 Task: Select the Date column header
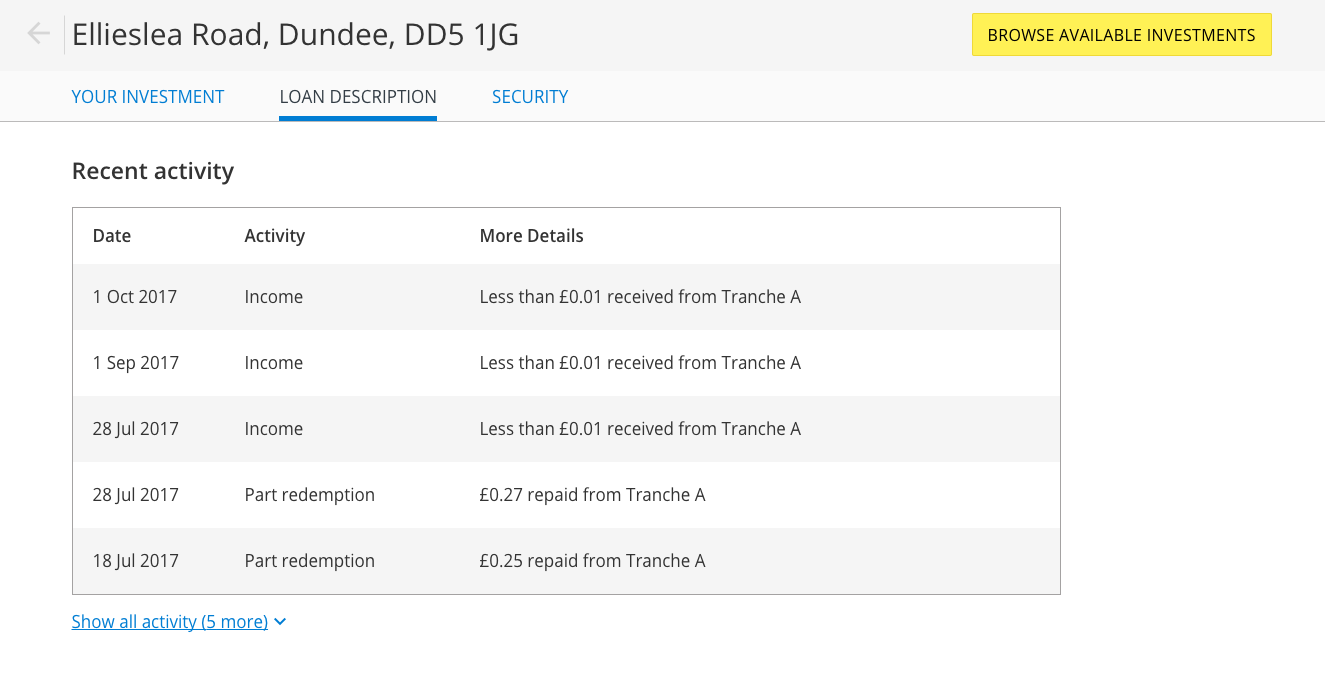[x=112, y=236]
